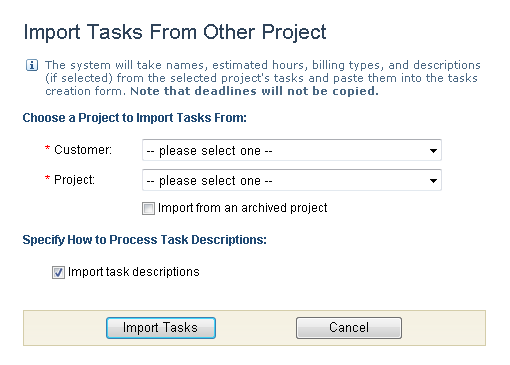Click the bold deadlines-not-copied note
510x365 pixels.
pos(254,91)
